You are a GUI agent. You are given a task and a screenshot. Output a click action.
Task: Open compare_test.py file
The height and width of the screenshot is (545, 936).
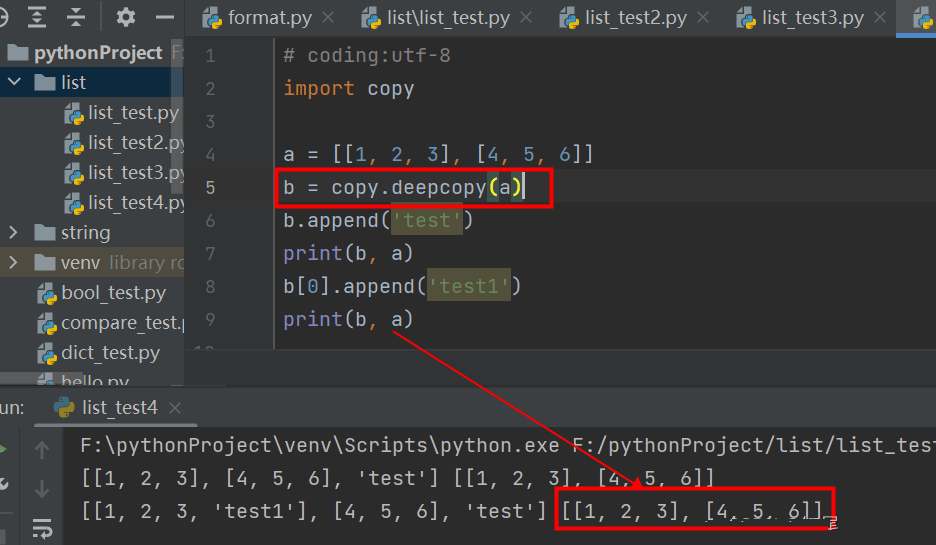pos(122,323)
